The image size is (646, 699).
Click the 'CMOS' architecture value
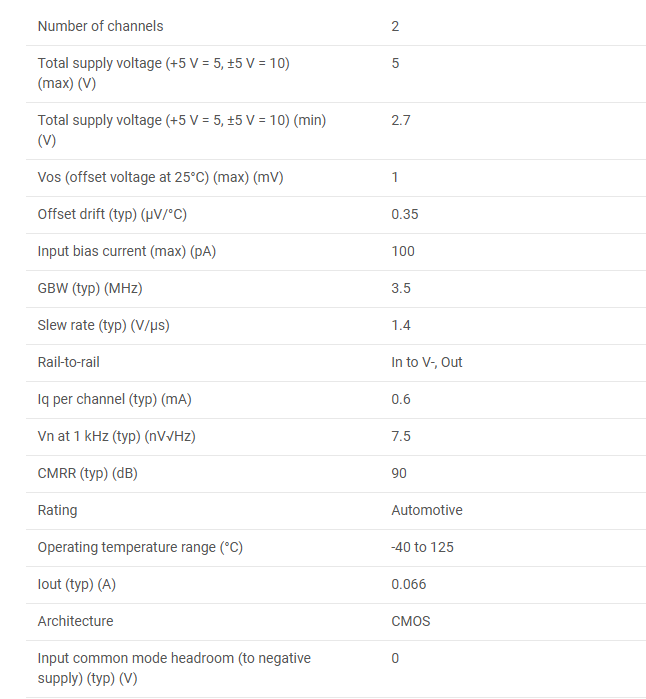click(411, 621)
